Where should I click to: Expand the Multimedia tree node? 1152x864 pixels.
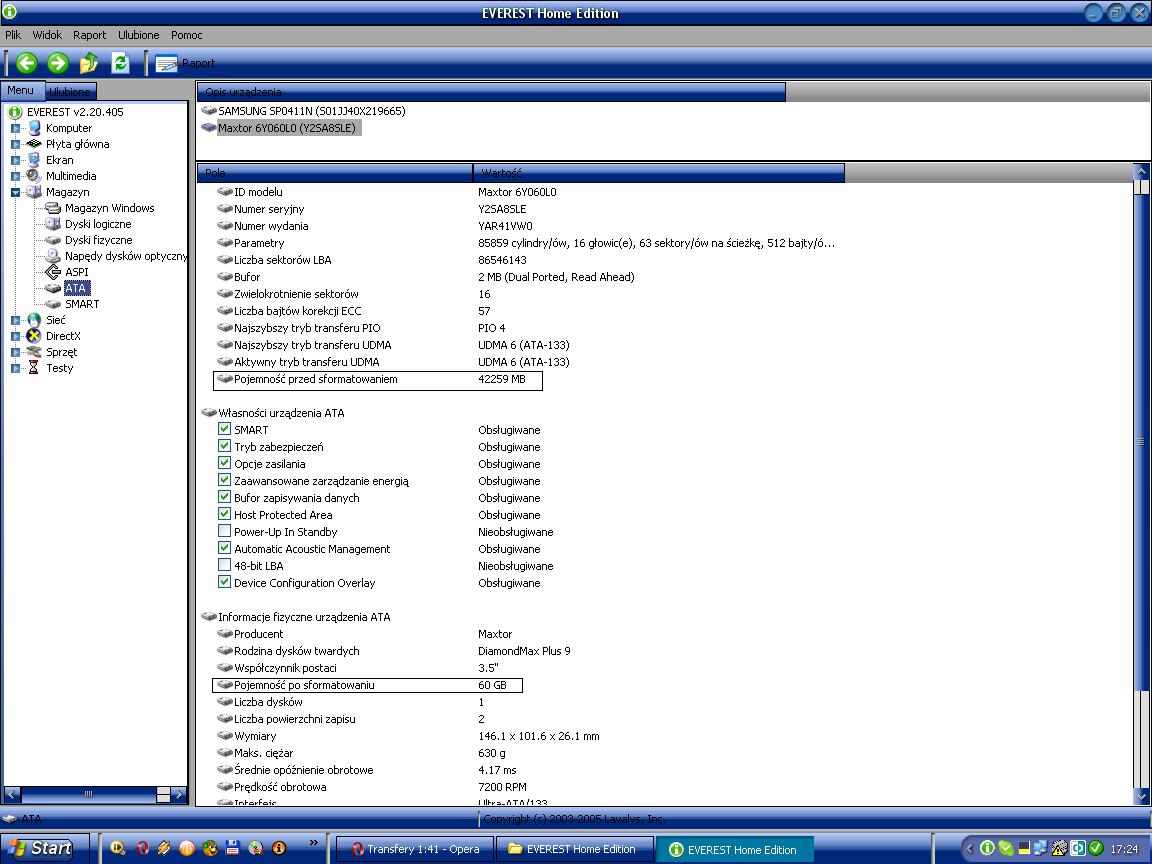pyautogui.click(x=15, y=176)
